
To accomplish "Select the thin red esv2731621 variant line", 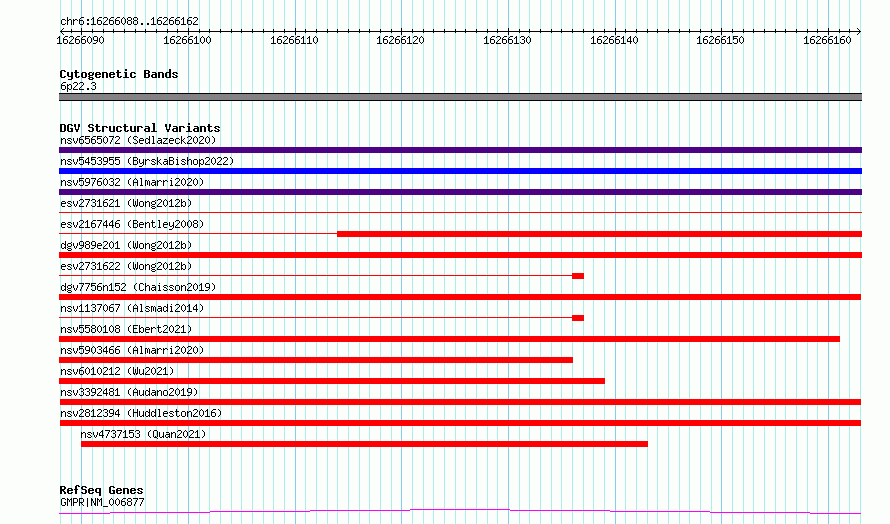I will [460, 213].
